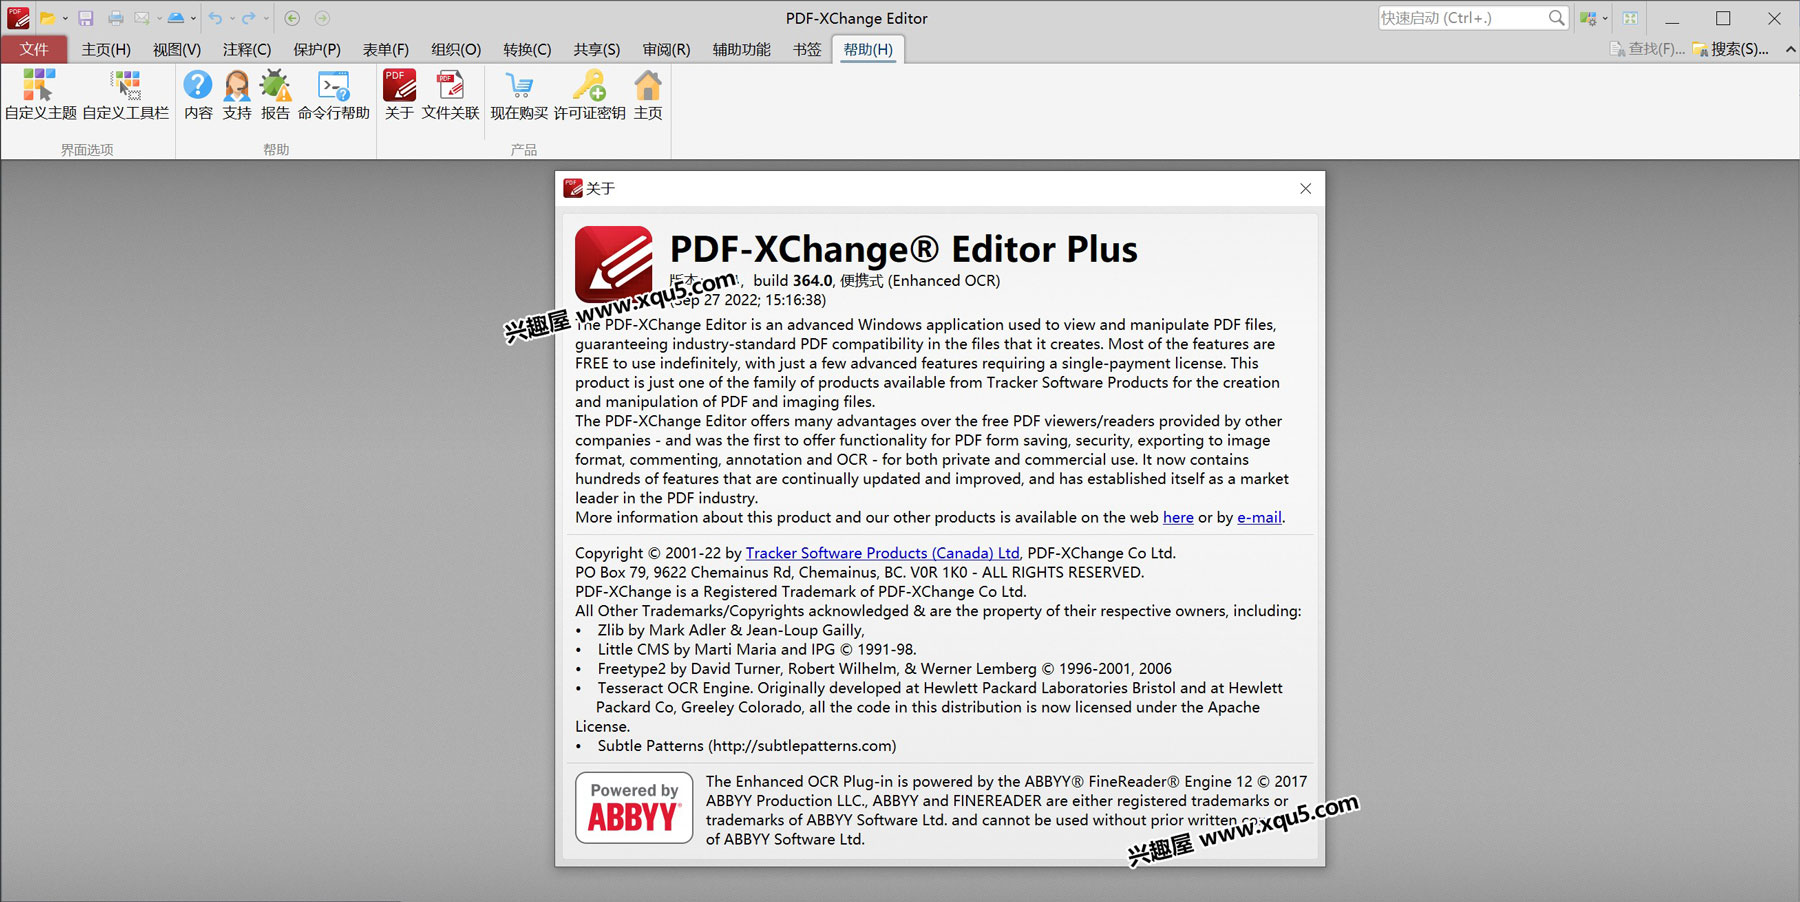Click the green Back navigation arrow
This screenshot has width=1800, height=902.
(x=292, y=18)
